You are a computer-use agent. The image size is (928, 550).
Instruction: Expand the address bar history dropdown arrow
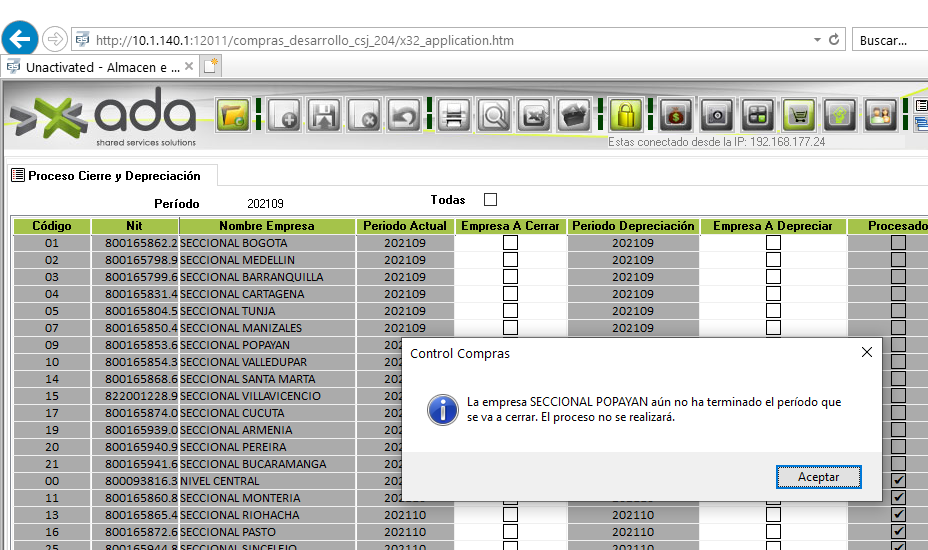815,41
